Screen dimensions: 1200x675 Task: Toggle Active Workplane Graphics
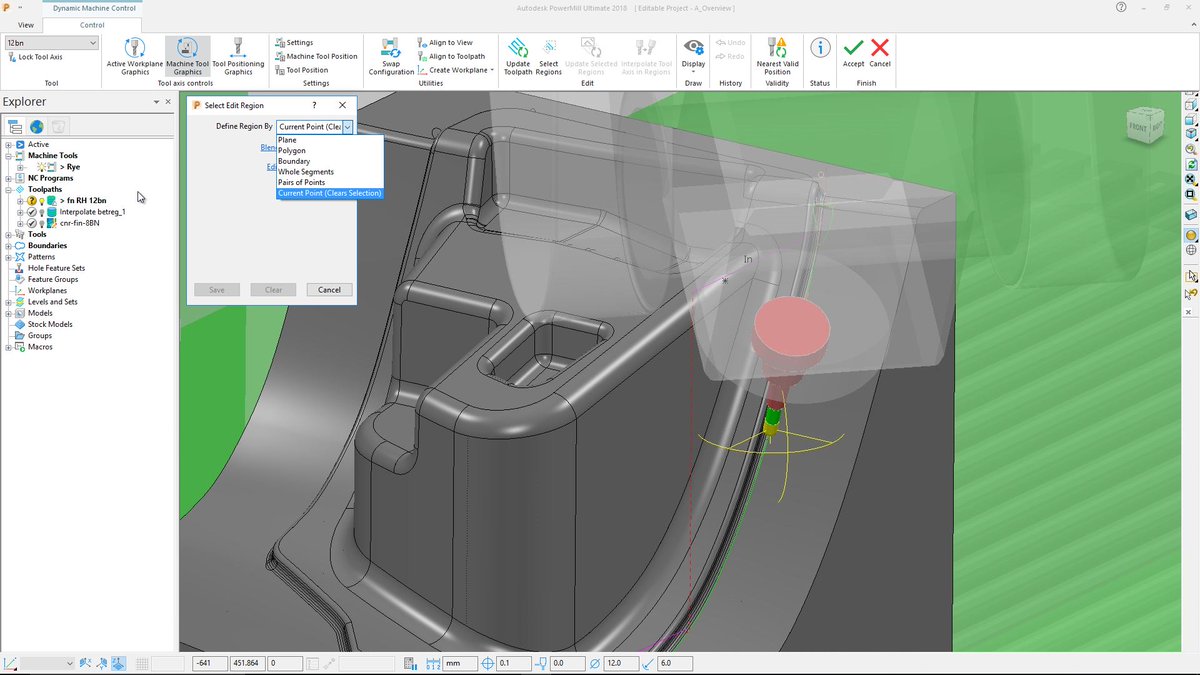[x=135, y=56]
